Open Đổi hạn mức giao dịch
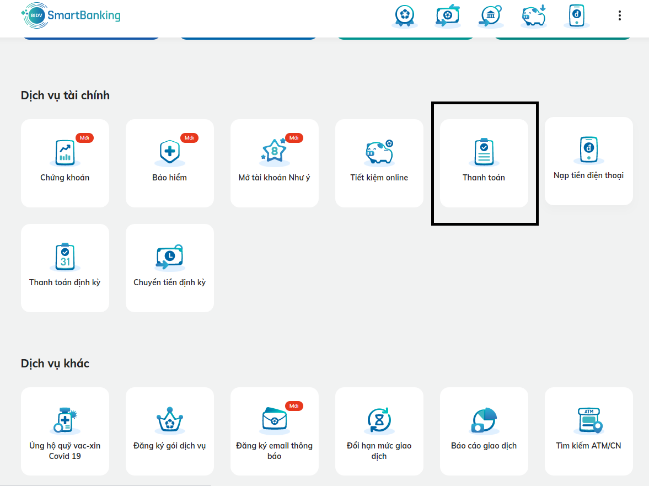Image resolution: width=649 pixels, height=486 pixels. click(x=379, y=431)
